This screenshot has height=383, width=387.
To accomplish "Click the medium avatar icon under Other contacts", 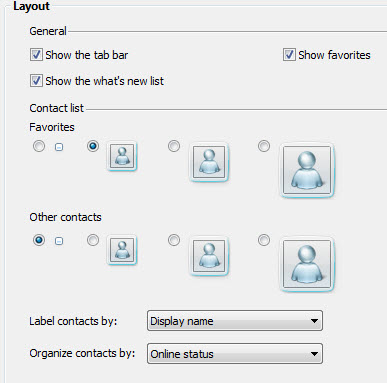I will point(209,256).
